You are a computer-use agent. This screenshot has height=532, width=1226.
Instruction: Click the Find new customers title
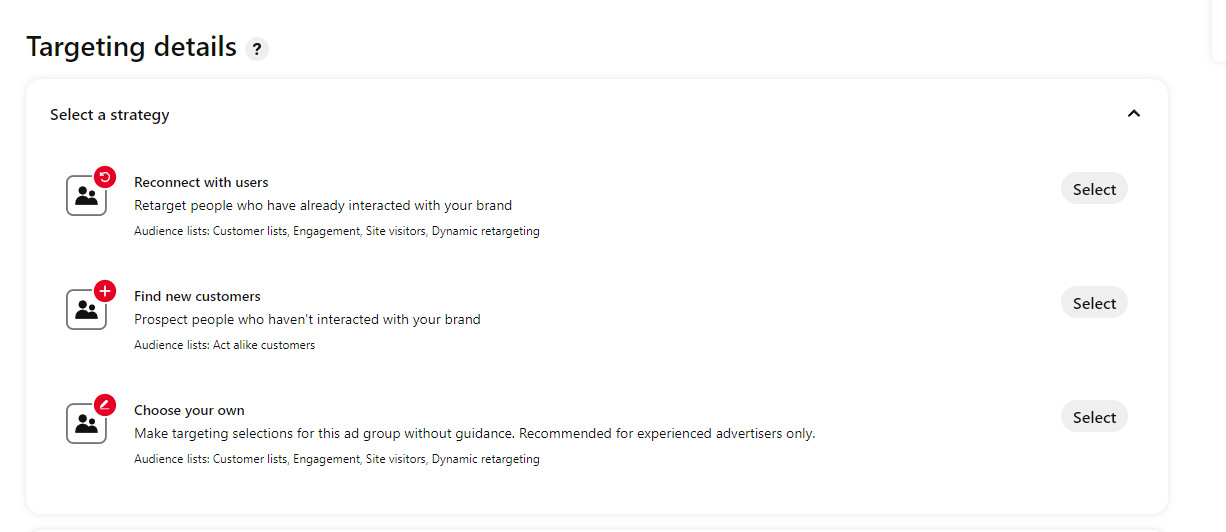(x=197, y=296)
